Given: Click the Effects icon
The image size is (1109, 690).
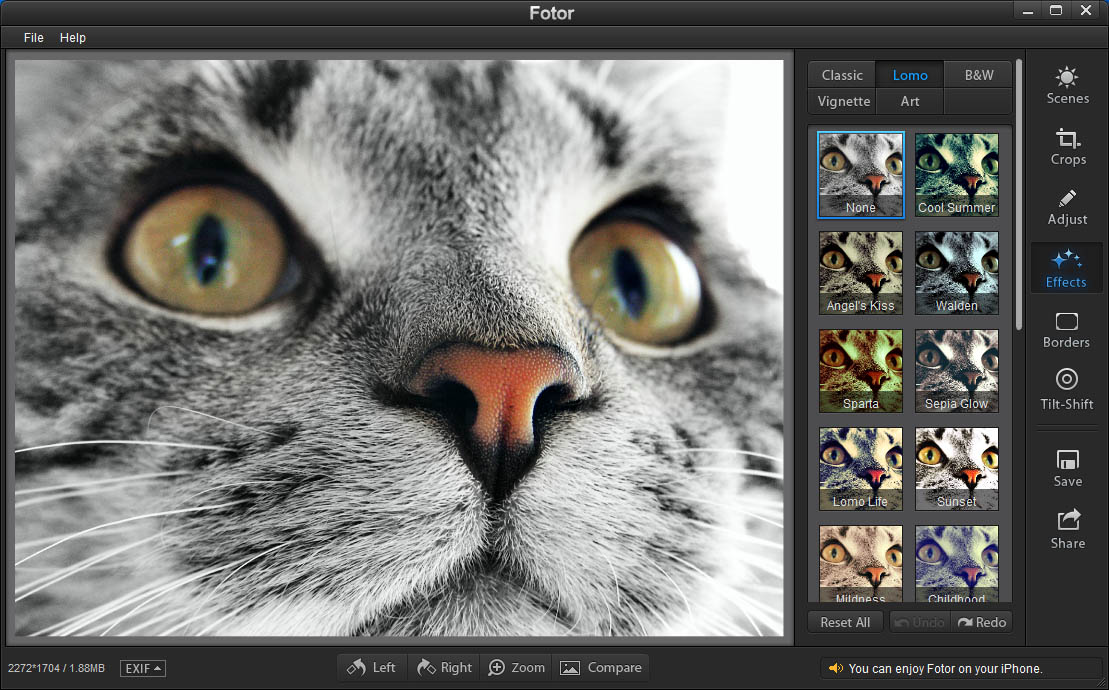Looking at the screenshot, I should (1067, 268).
